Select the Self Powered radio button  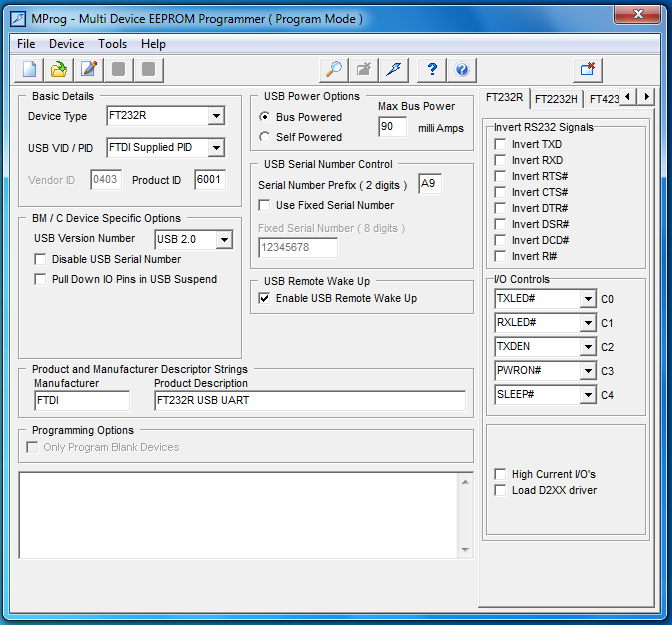click(265, 137)
